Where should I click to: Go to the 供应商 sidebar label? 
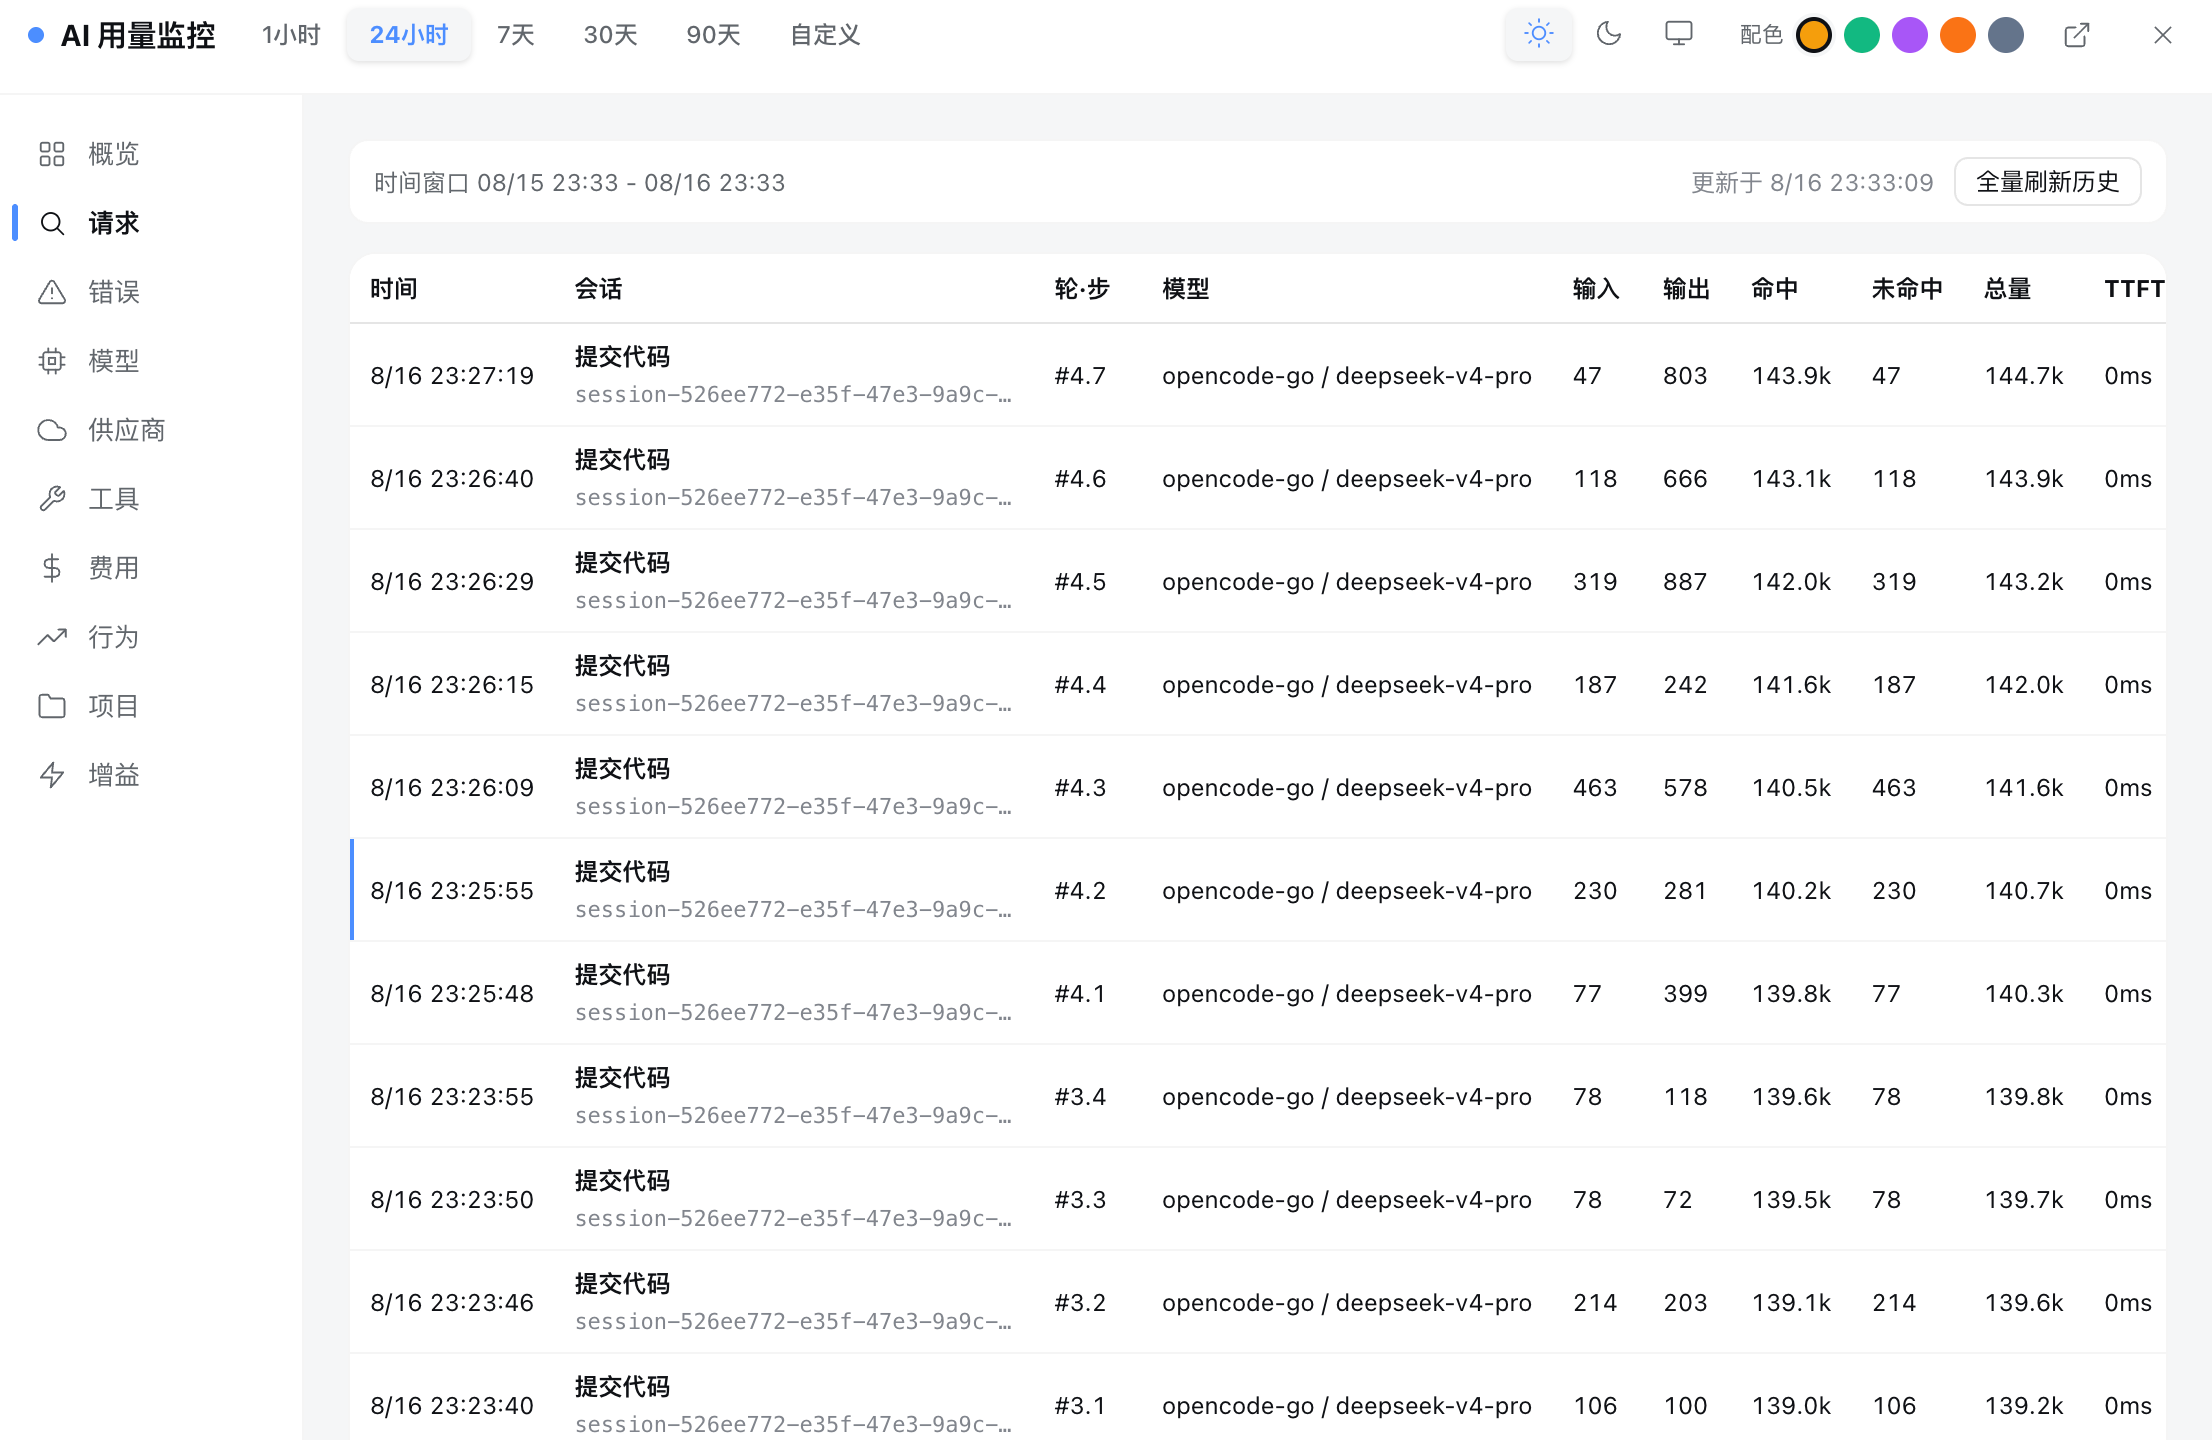(127, 430)
